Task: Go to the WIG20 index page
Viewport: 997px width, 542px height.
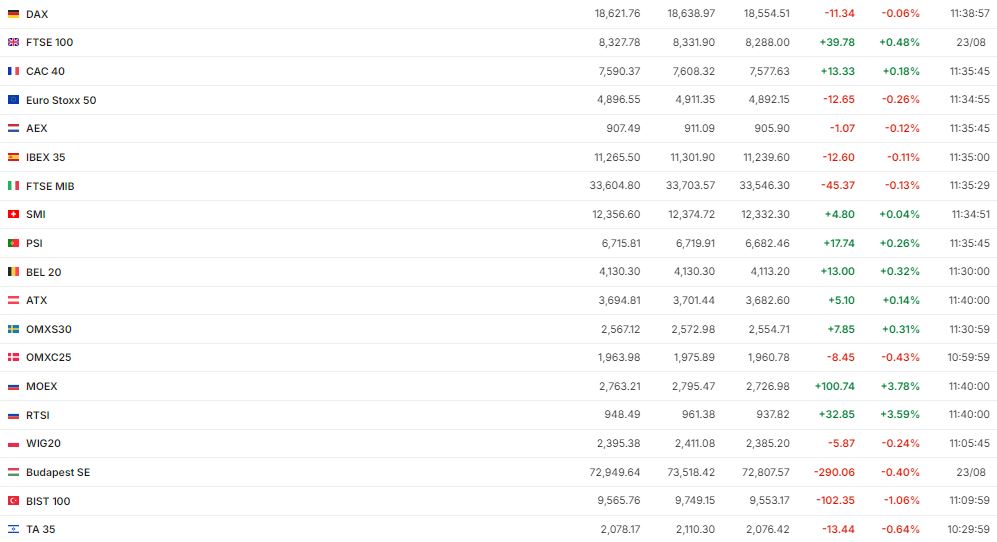Action: pos(44,443)
